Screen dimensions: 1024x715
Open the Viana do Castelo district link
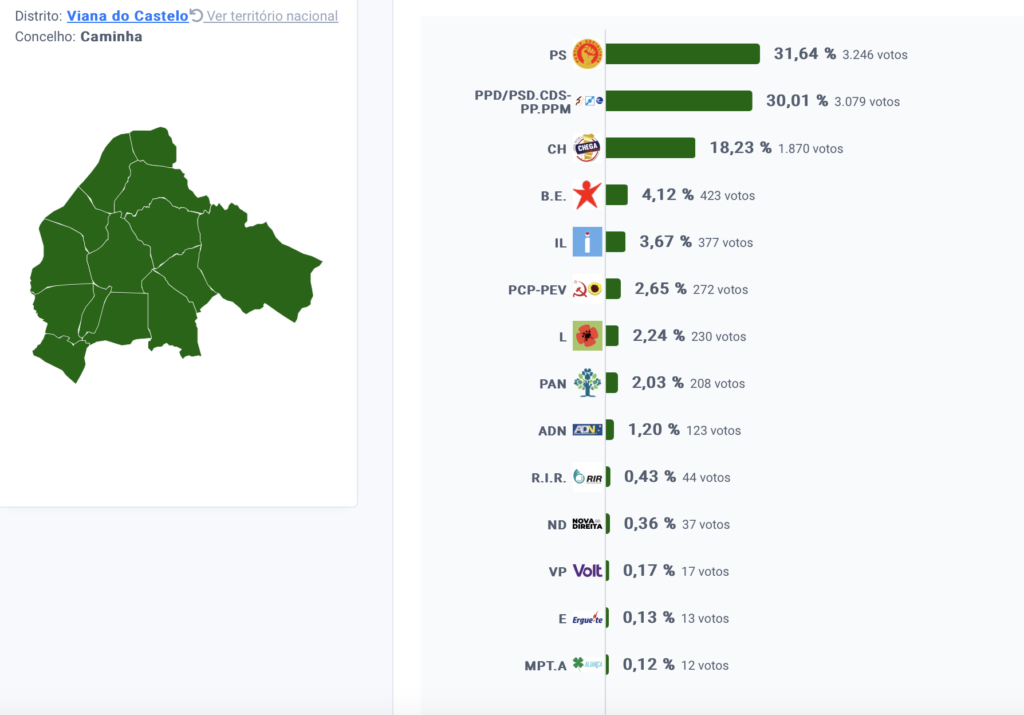click(x=127, y=16)
